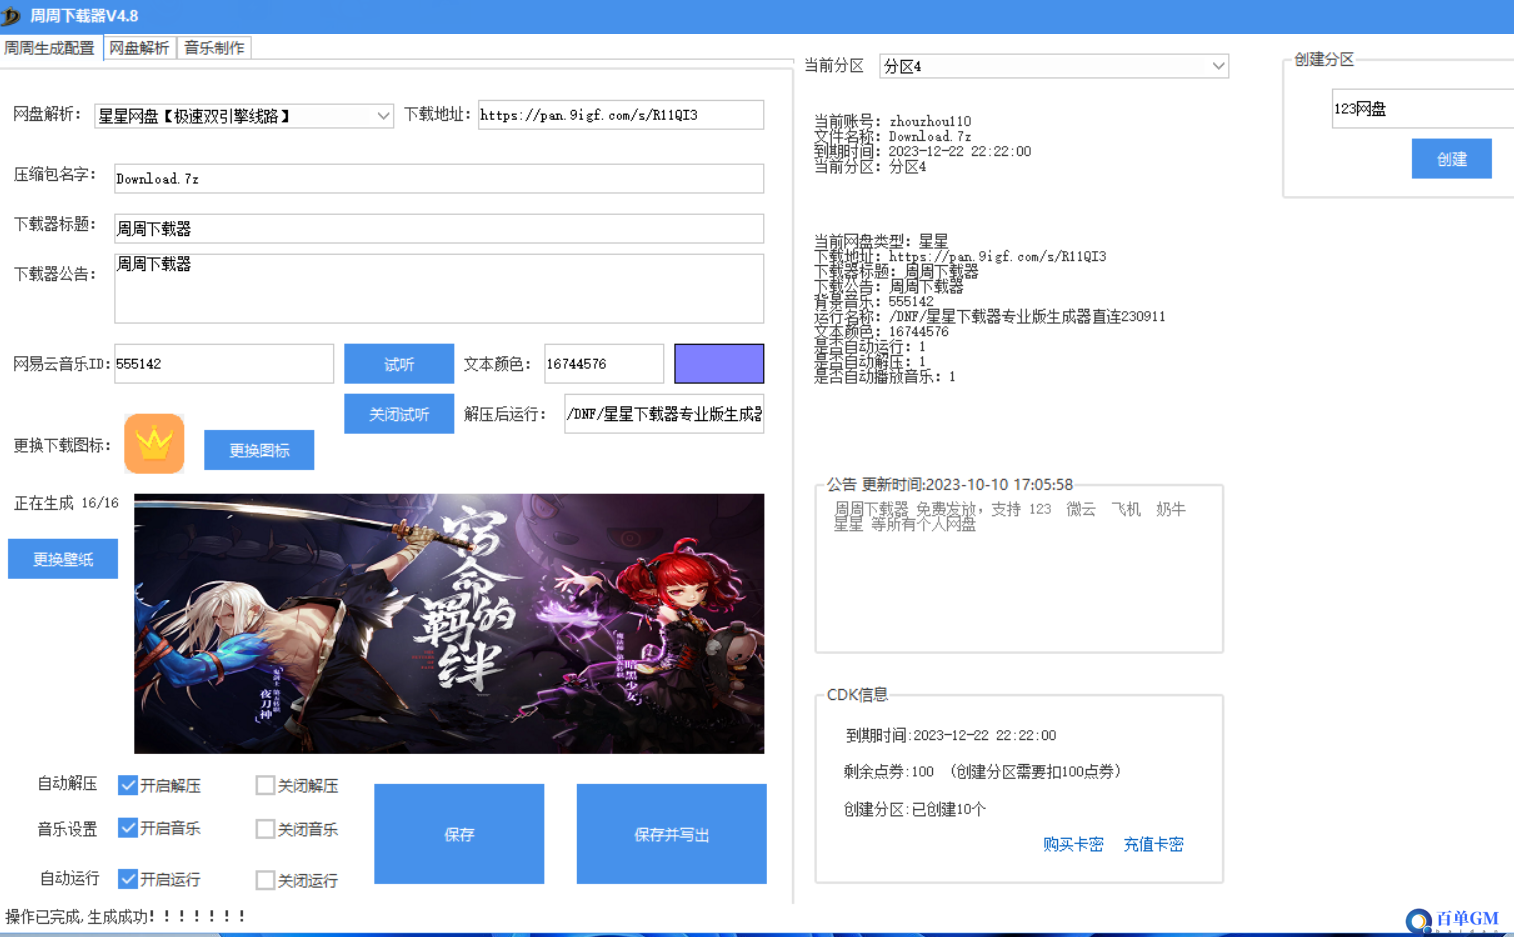1514x937 pixels.
Task: Expand the 网盘解析 cloud-drive dropdown
Action: pos(244,116)
